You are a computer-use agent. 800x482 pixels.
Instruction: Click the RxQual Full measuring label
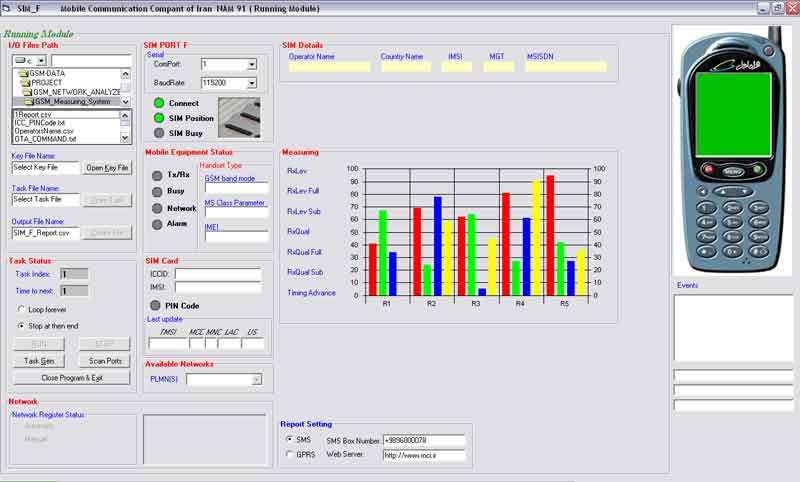(305, 252)
